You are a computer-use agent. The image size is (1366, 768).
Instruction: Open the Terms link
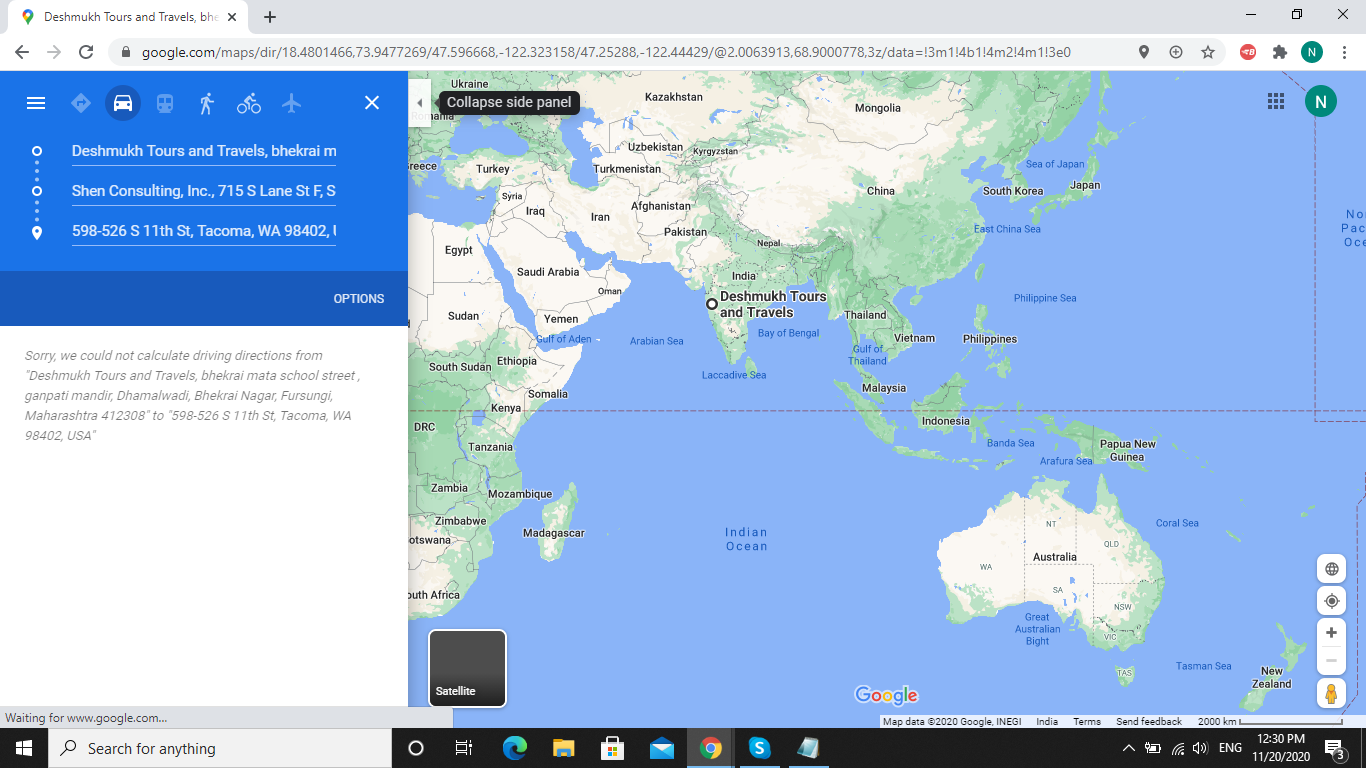point(1087,721)
